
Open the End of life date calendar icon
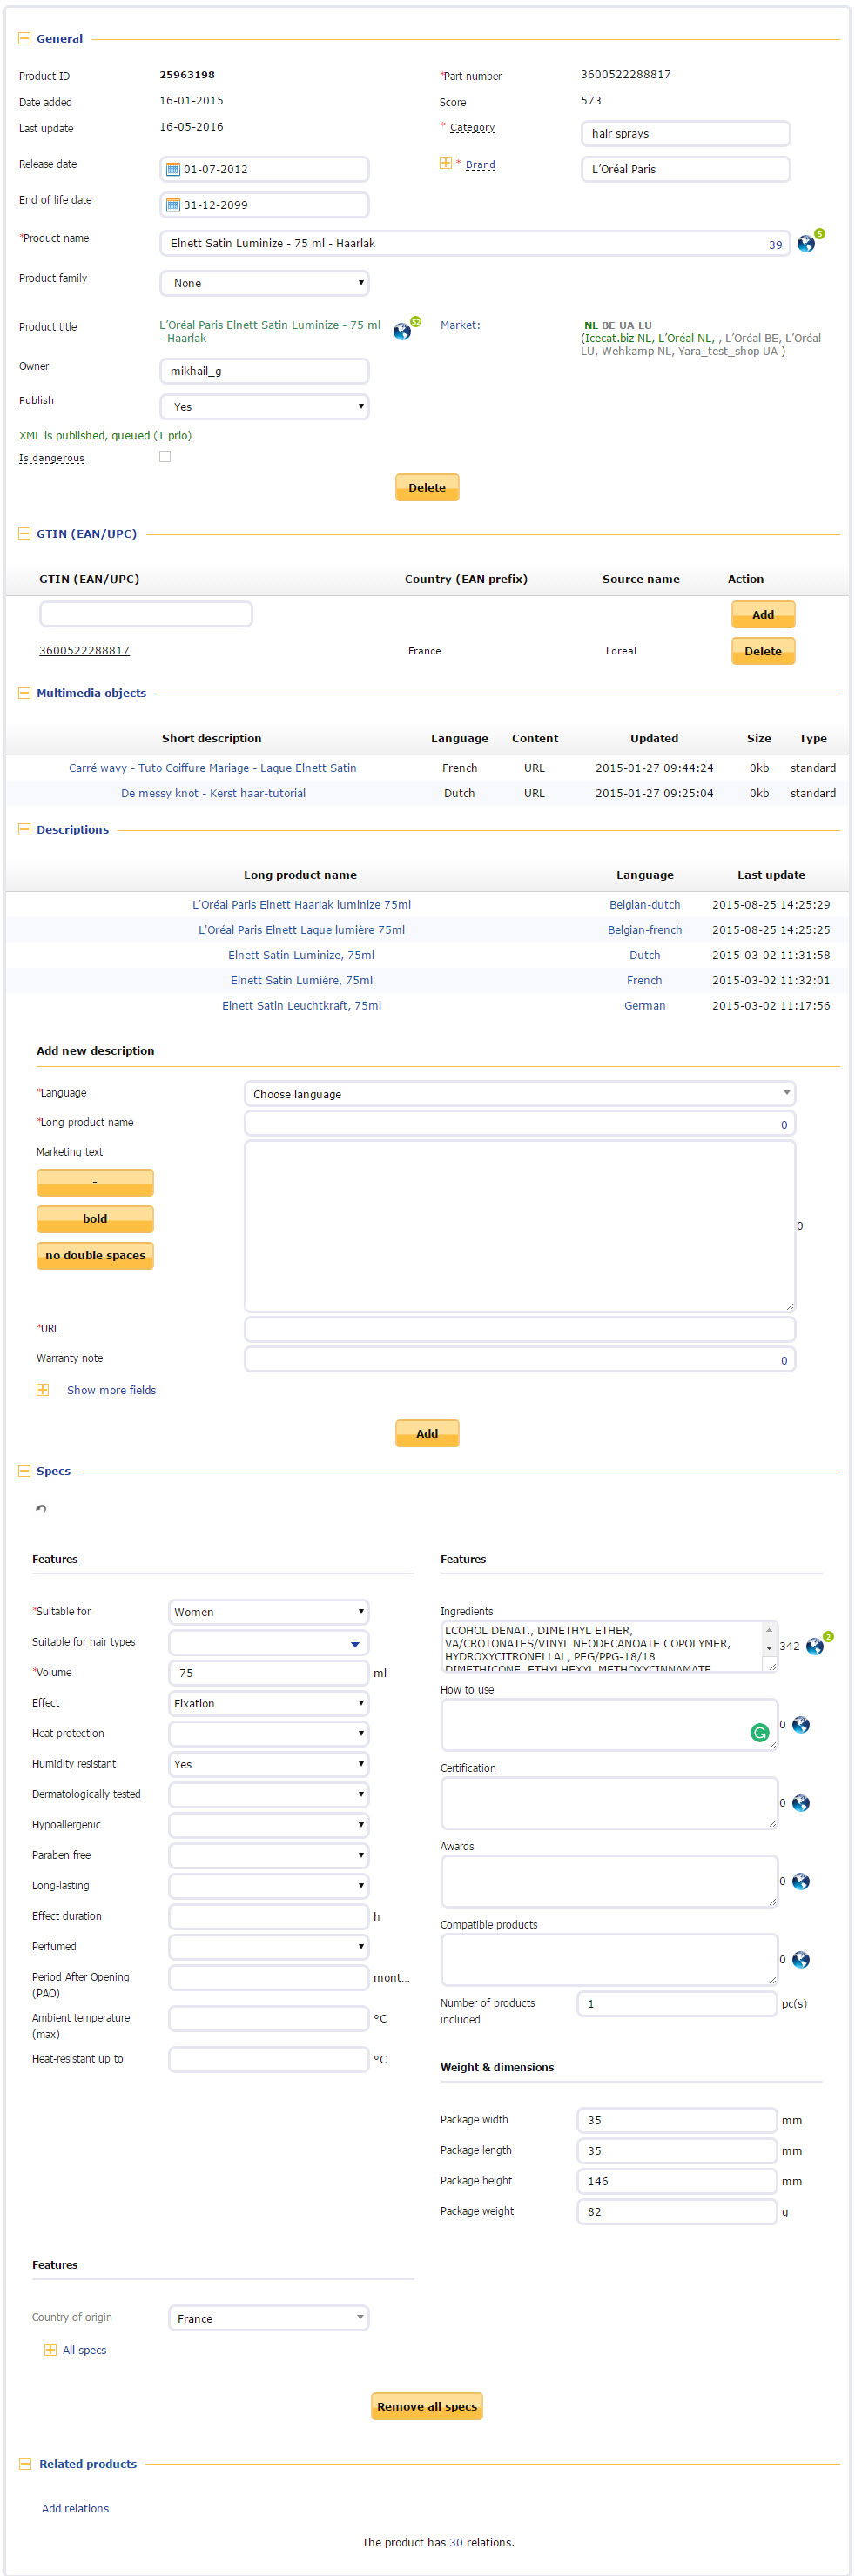click(173, 205)
